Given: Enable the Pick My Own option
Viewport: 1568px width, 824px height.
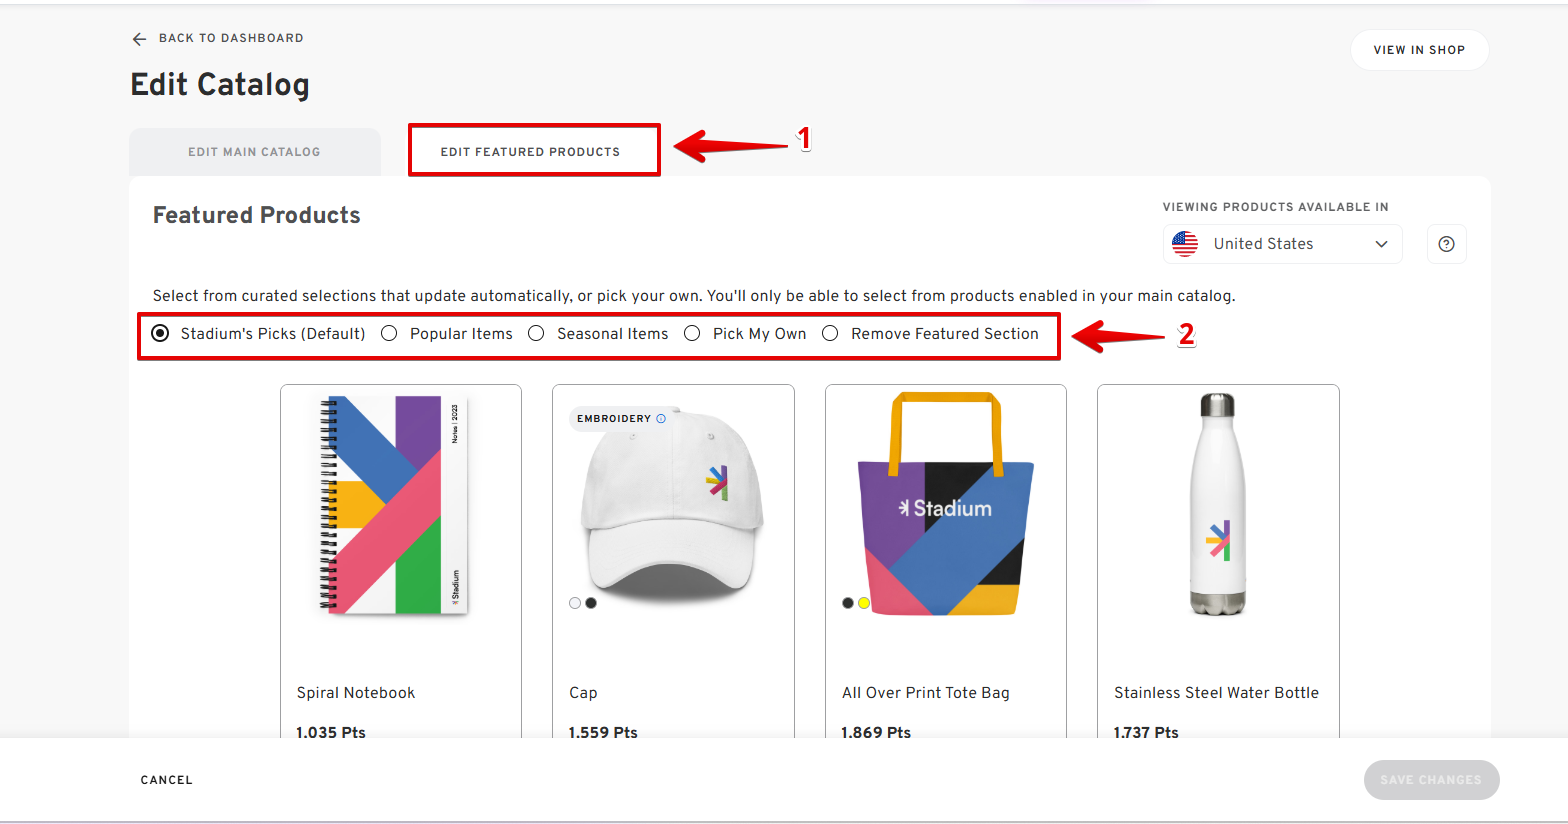Looking at the screenshot, I should pyautogui.click(x=692, y=334).
